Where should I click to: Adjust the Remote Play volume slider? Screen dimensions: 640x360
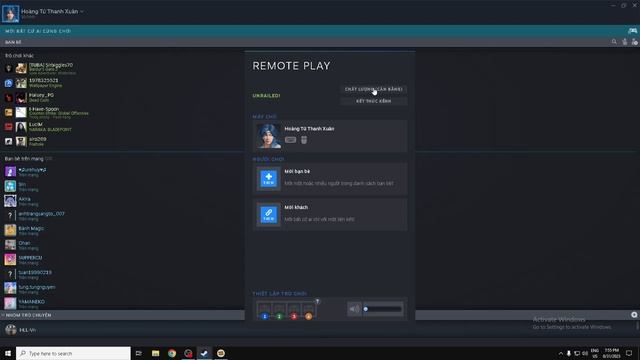[x=383, y=309]
